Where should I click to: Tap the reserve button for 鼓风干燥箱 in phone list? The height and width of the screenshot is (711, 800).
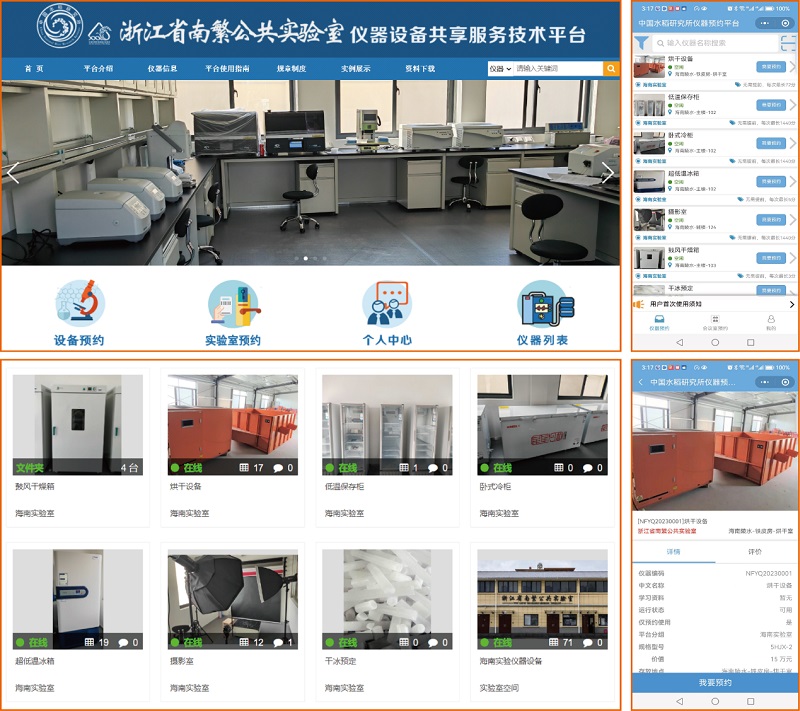click(770, 258)
